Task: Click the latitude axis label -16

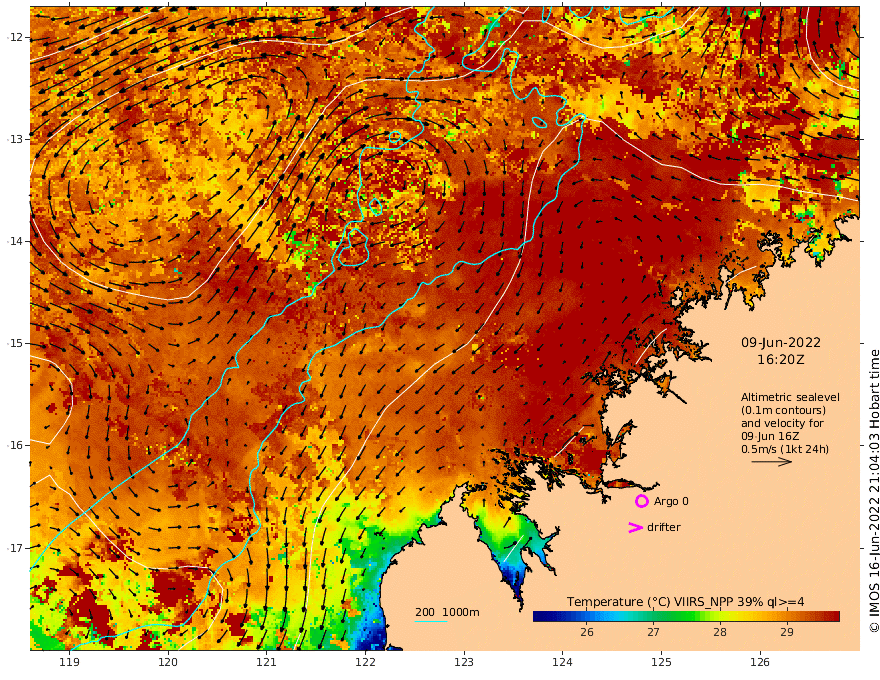Action: 15,445
